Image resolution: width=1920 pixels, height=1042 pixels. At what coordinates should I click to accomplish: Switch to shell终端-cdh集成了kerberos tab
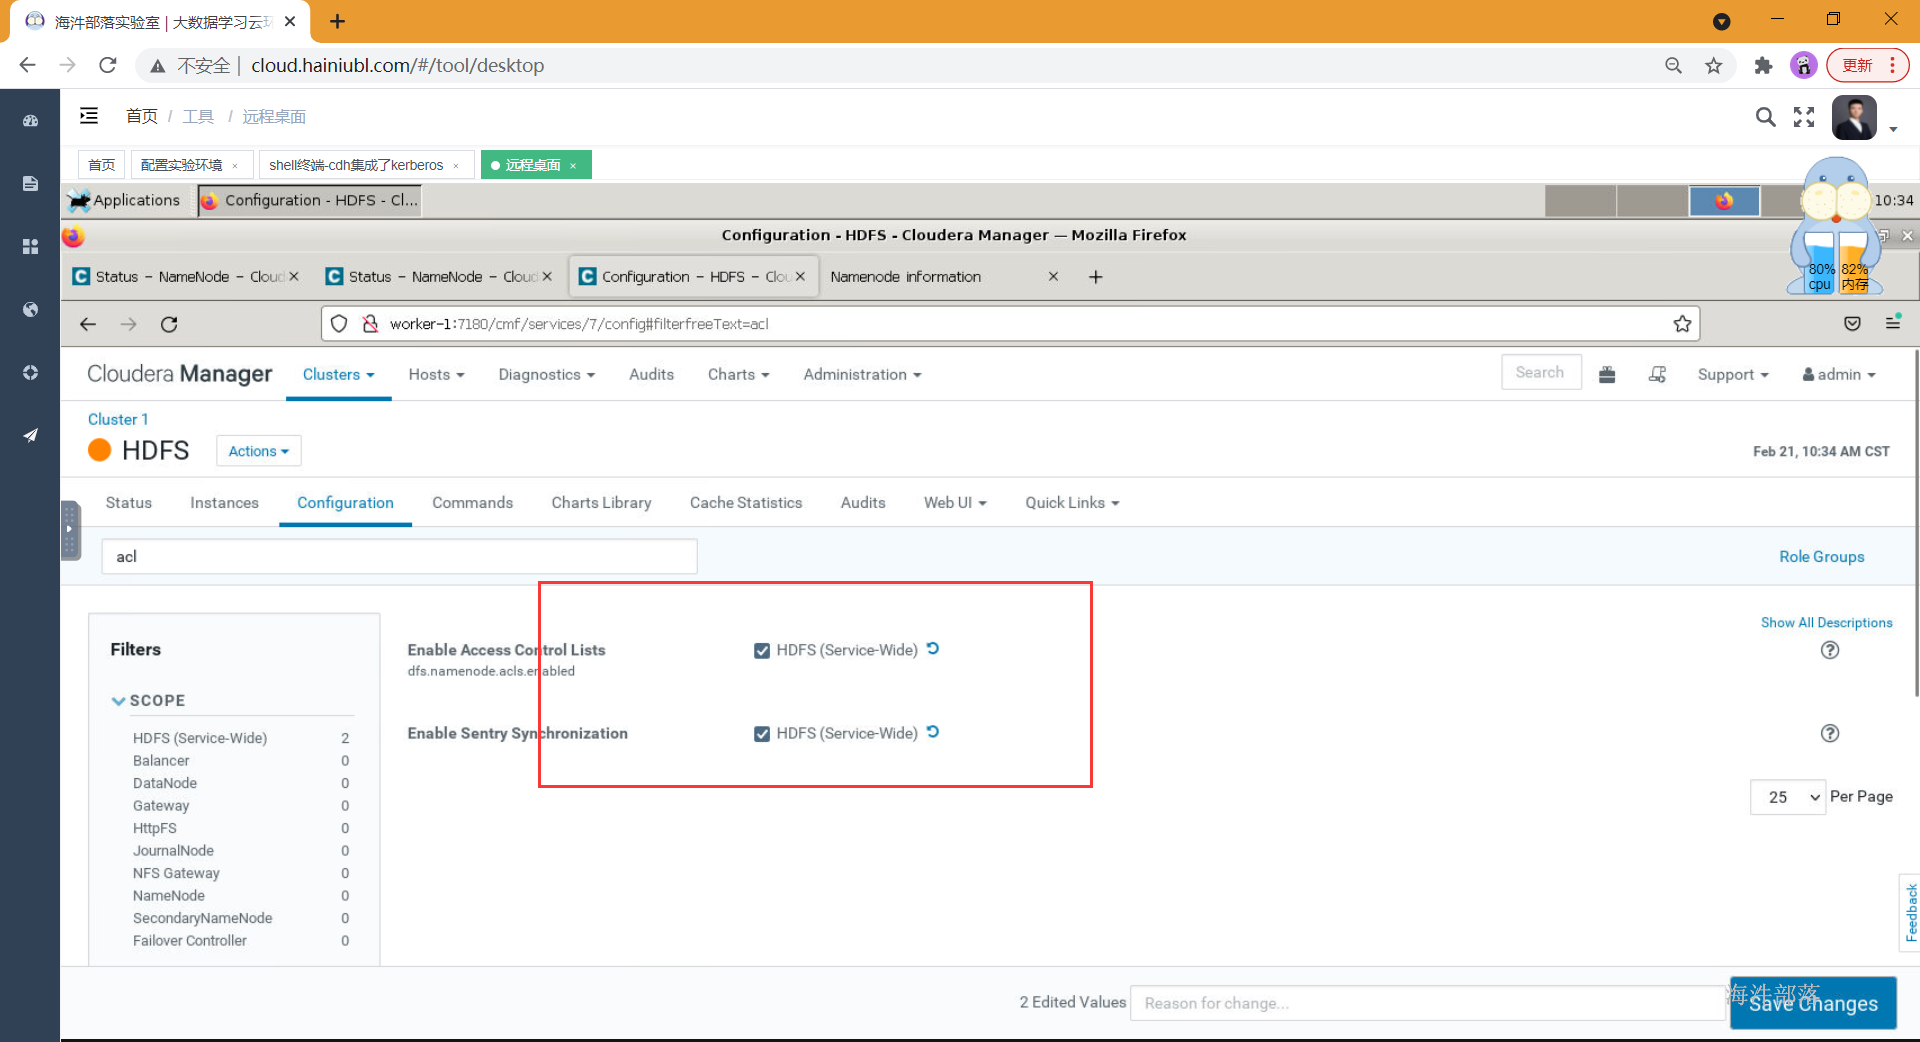(356, 165)
